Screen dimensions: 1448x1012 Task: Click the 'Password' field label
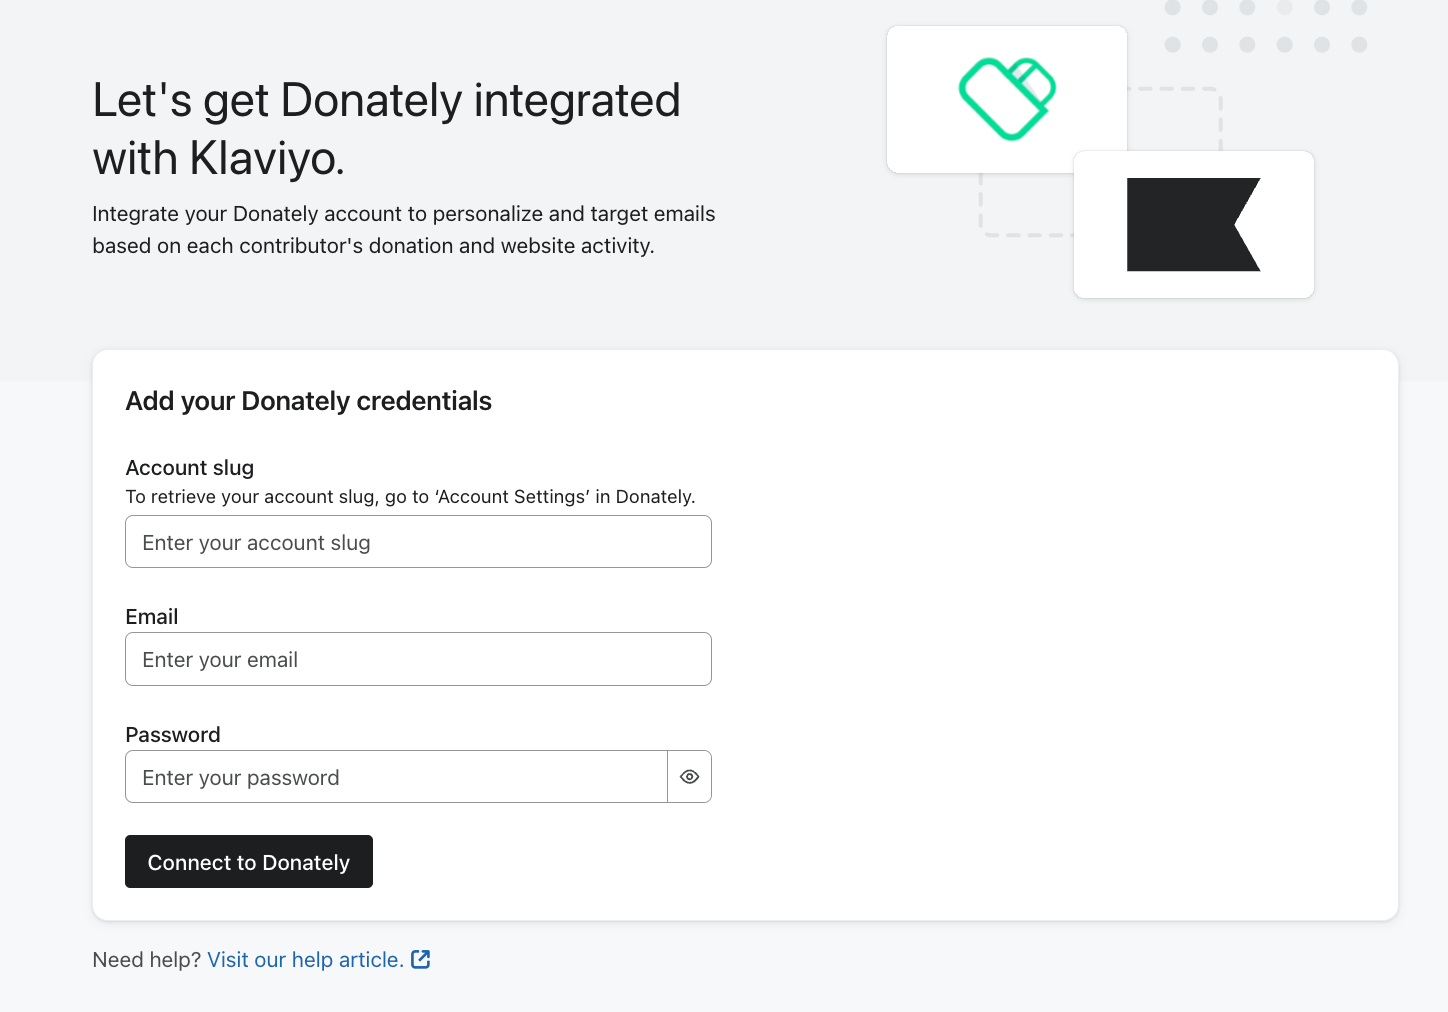(x=173, y=735)
